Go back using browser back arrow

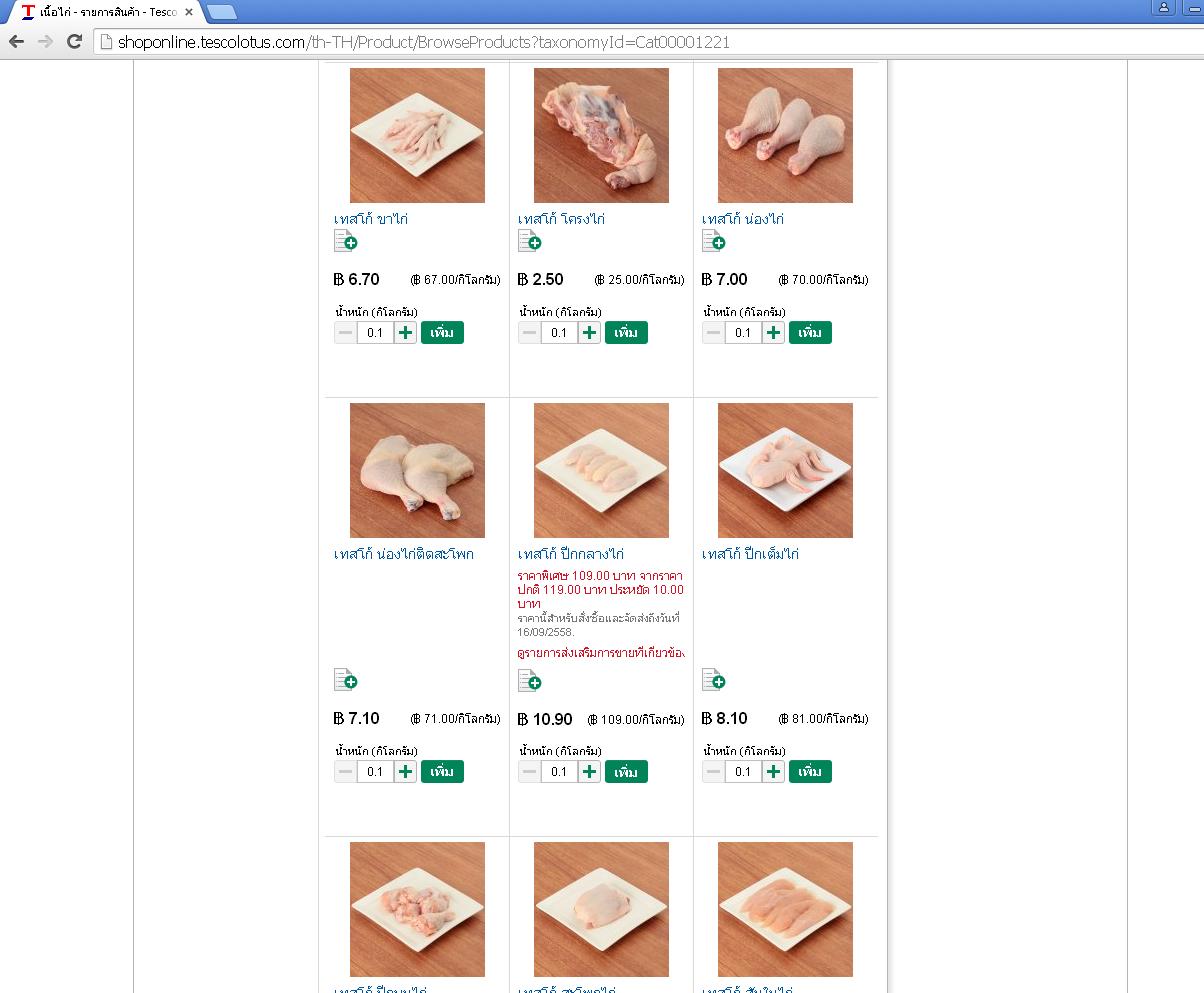pos(16,41)
